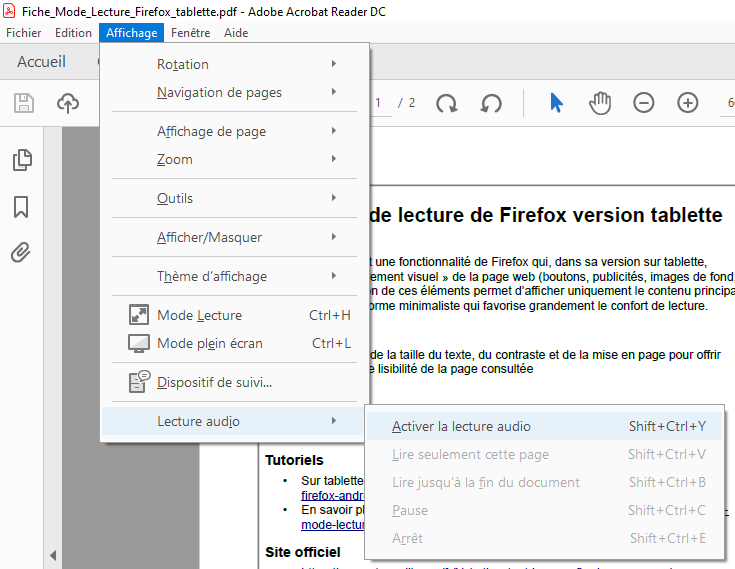Open the attachments paperclip panel

21,252
